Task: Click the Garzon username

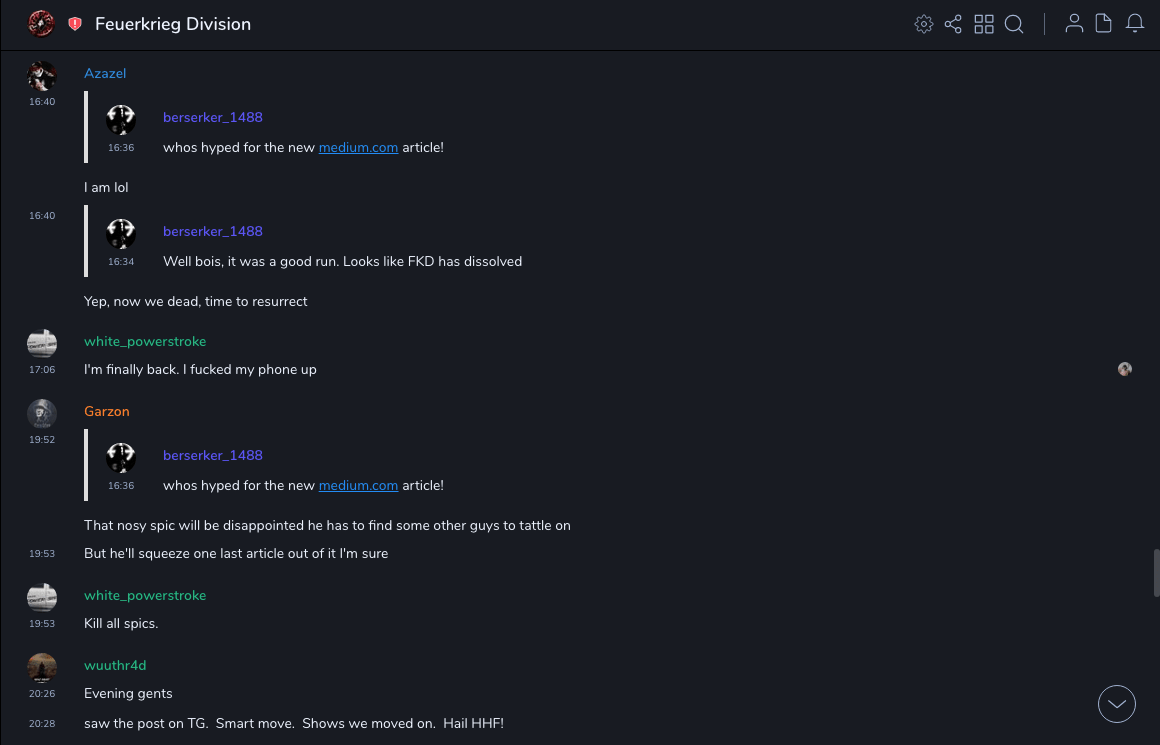Action: (107, 412)
